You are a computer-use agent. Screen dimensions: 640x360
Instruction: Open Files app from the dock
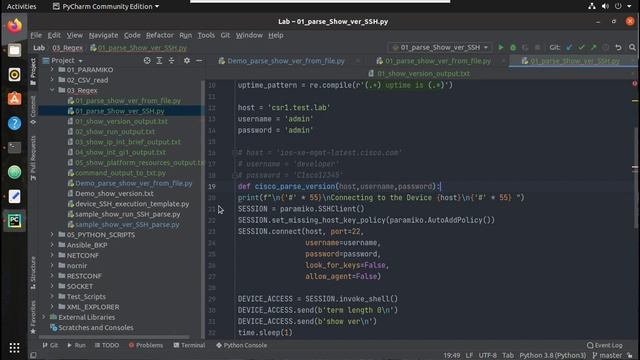14,50
